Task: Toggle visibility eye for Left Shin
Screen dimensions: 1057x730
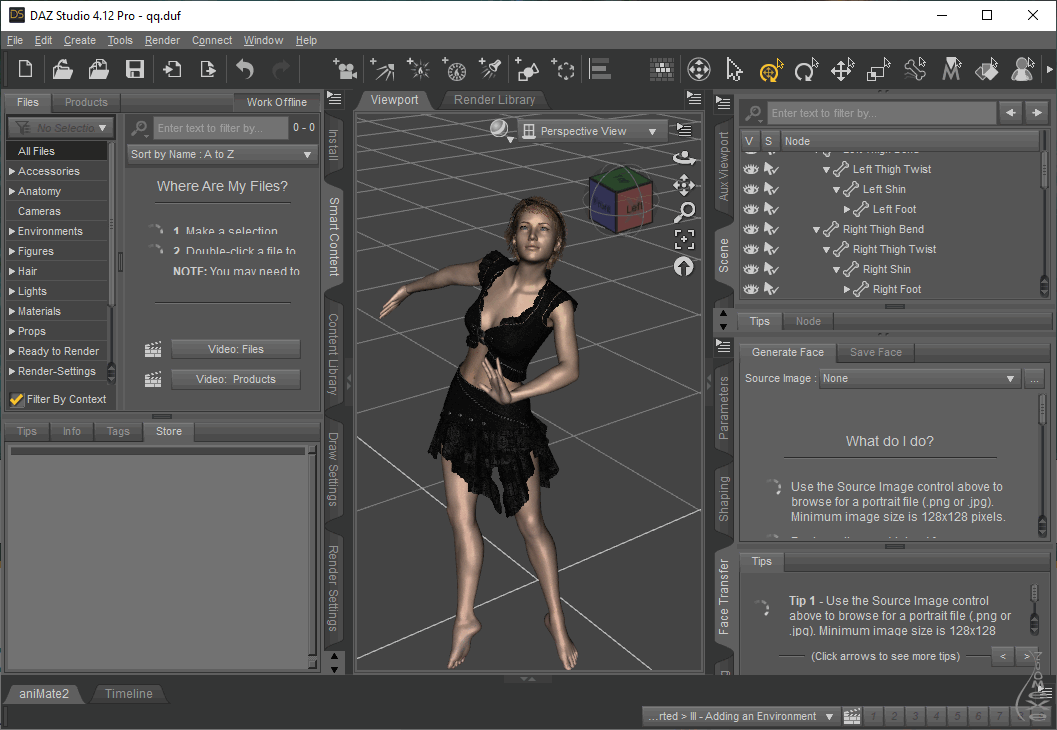Action: click(750, 189)
